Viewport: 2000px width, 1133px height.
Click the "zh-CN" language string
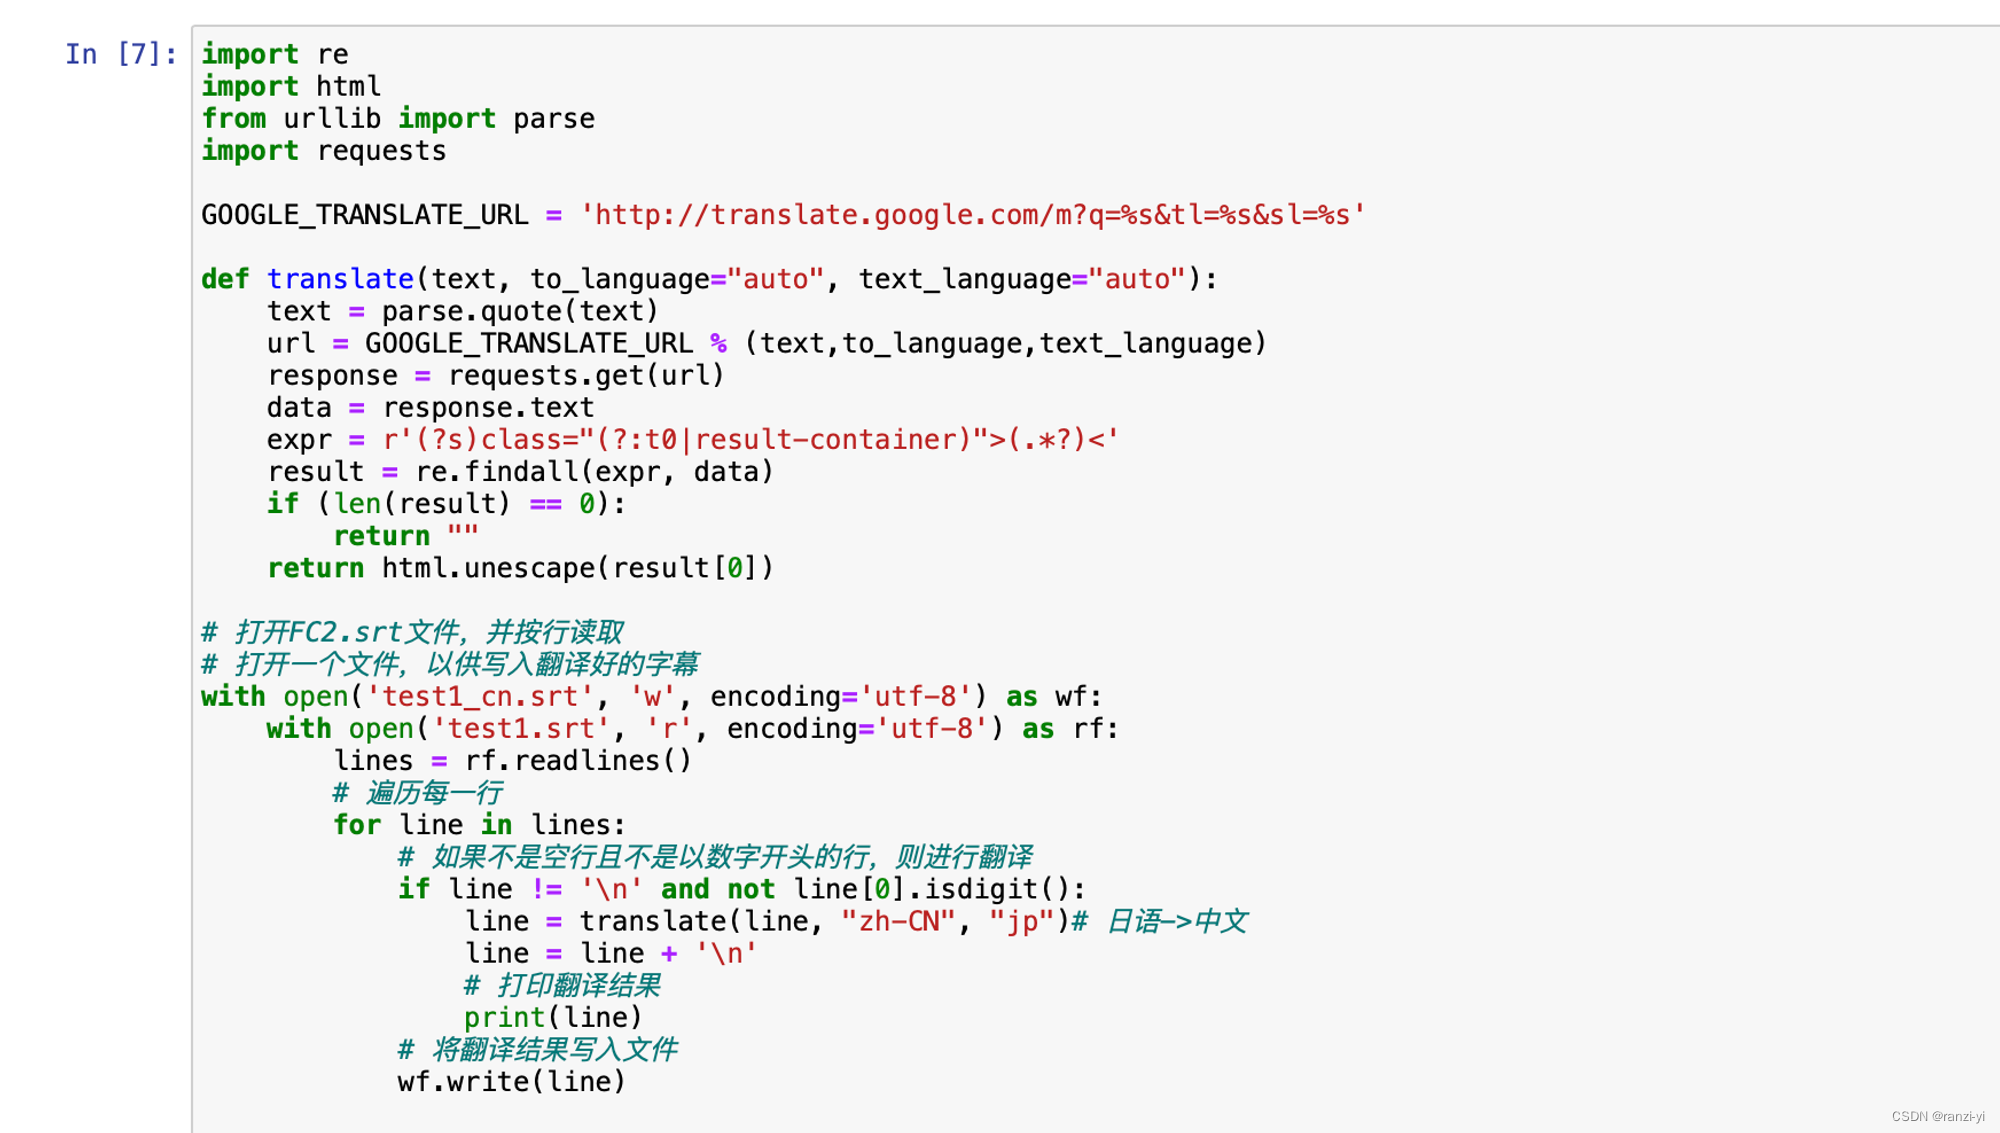point(898,921)
